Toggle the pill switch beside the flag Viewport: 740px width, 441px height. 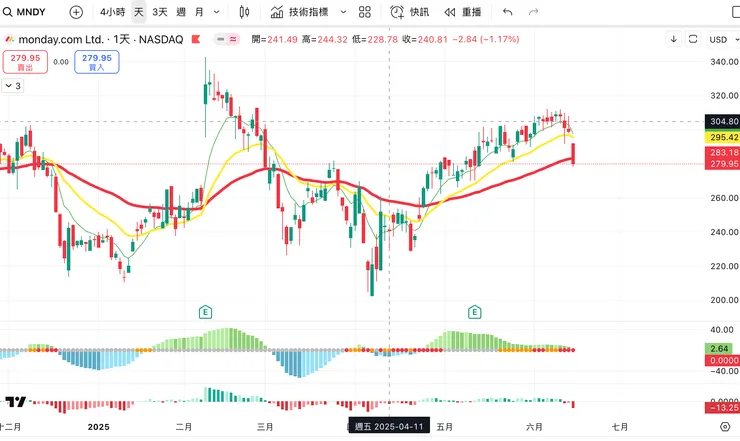tap(227, 39)
